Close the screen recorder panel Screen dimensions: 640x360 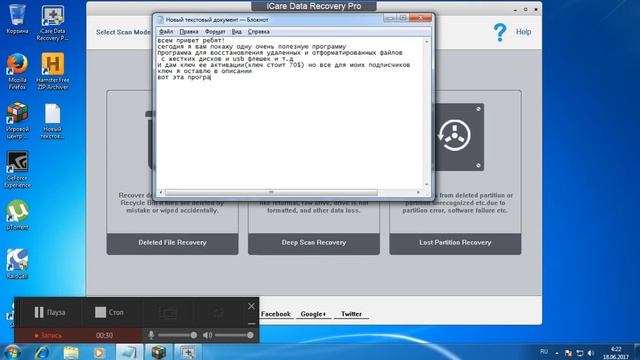251,306
